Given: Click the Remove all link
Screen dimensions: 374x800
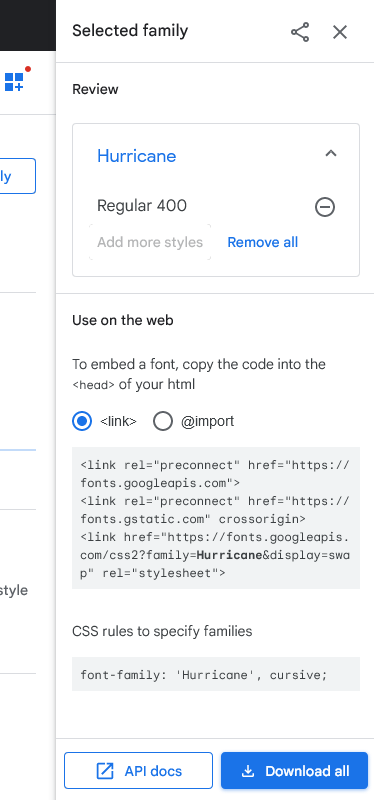Looking at the screenshot, I should (263, 242).
